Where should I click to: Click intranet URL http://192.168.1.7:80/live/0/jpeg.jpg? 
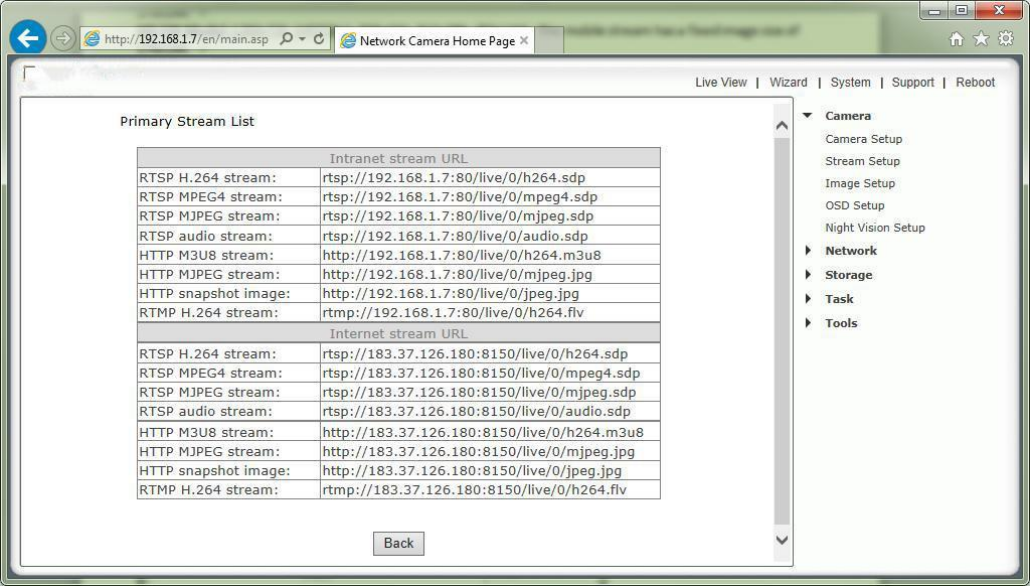point(451,294)
